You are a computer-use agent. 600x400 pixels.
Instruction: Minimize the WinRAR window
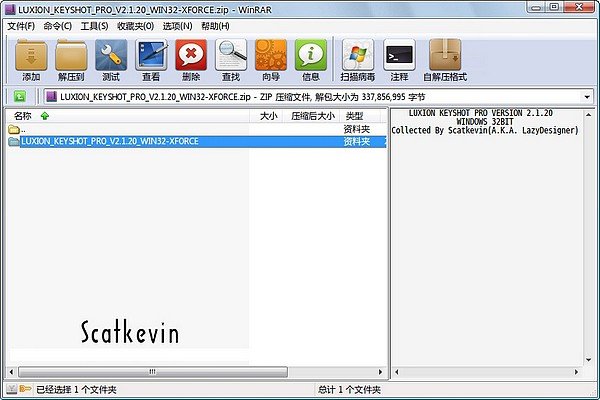[536, 7]
